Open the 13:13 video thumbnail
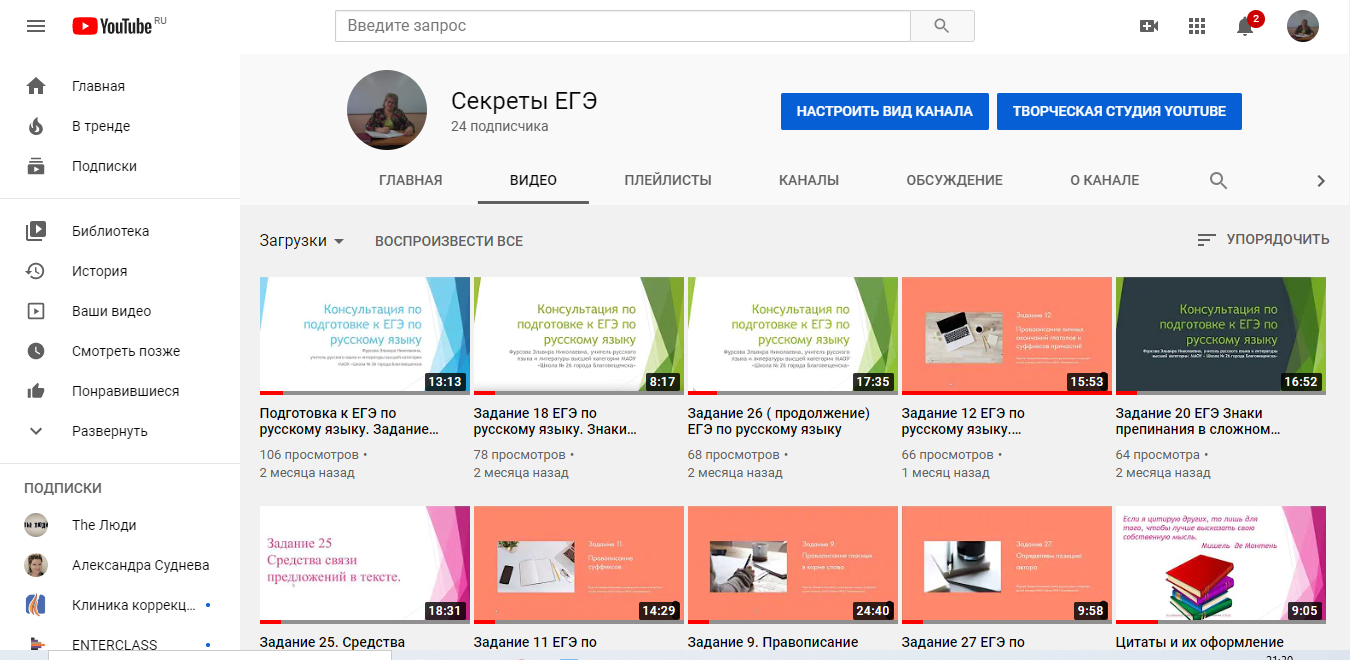 [364, 336]
